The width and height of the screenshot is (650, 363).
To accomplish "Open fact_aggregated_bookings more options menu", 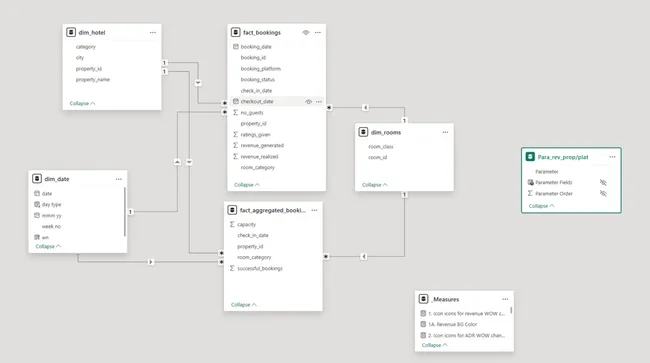I will (x=314, y=210).
